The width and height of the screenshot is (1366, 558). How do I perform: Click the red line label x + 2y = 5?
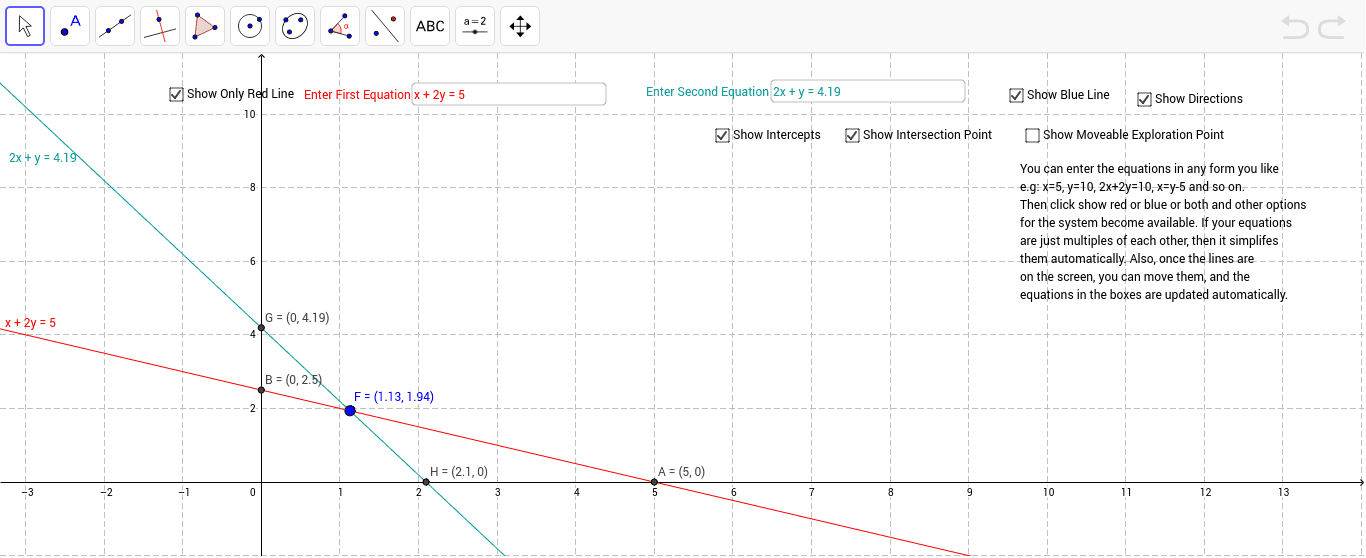[x=30, y=323]
